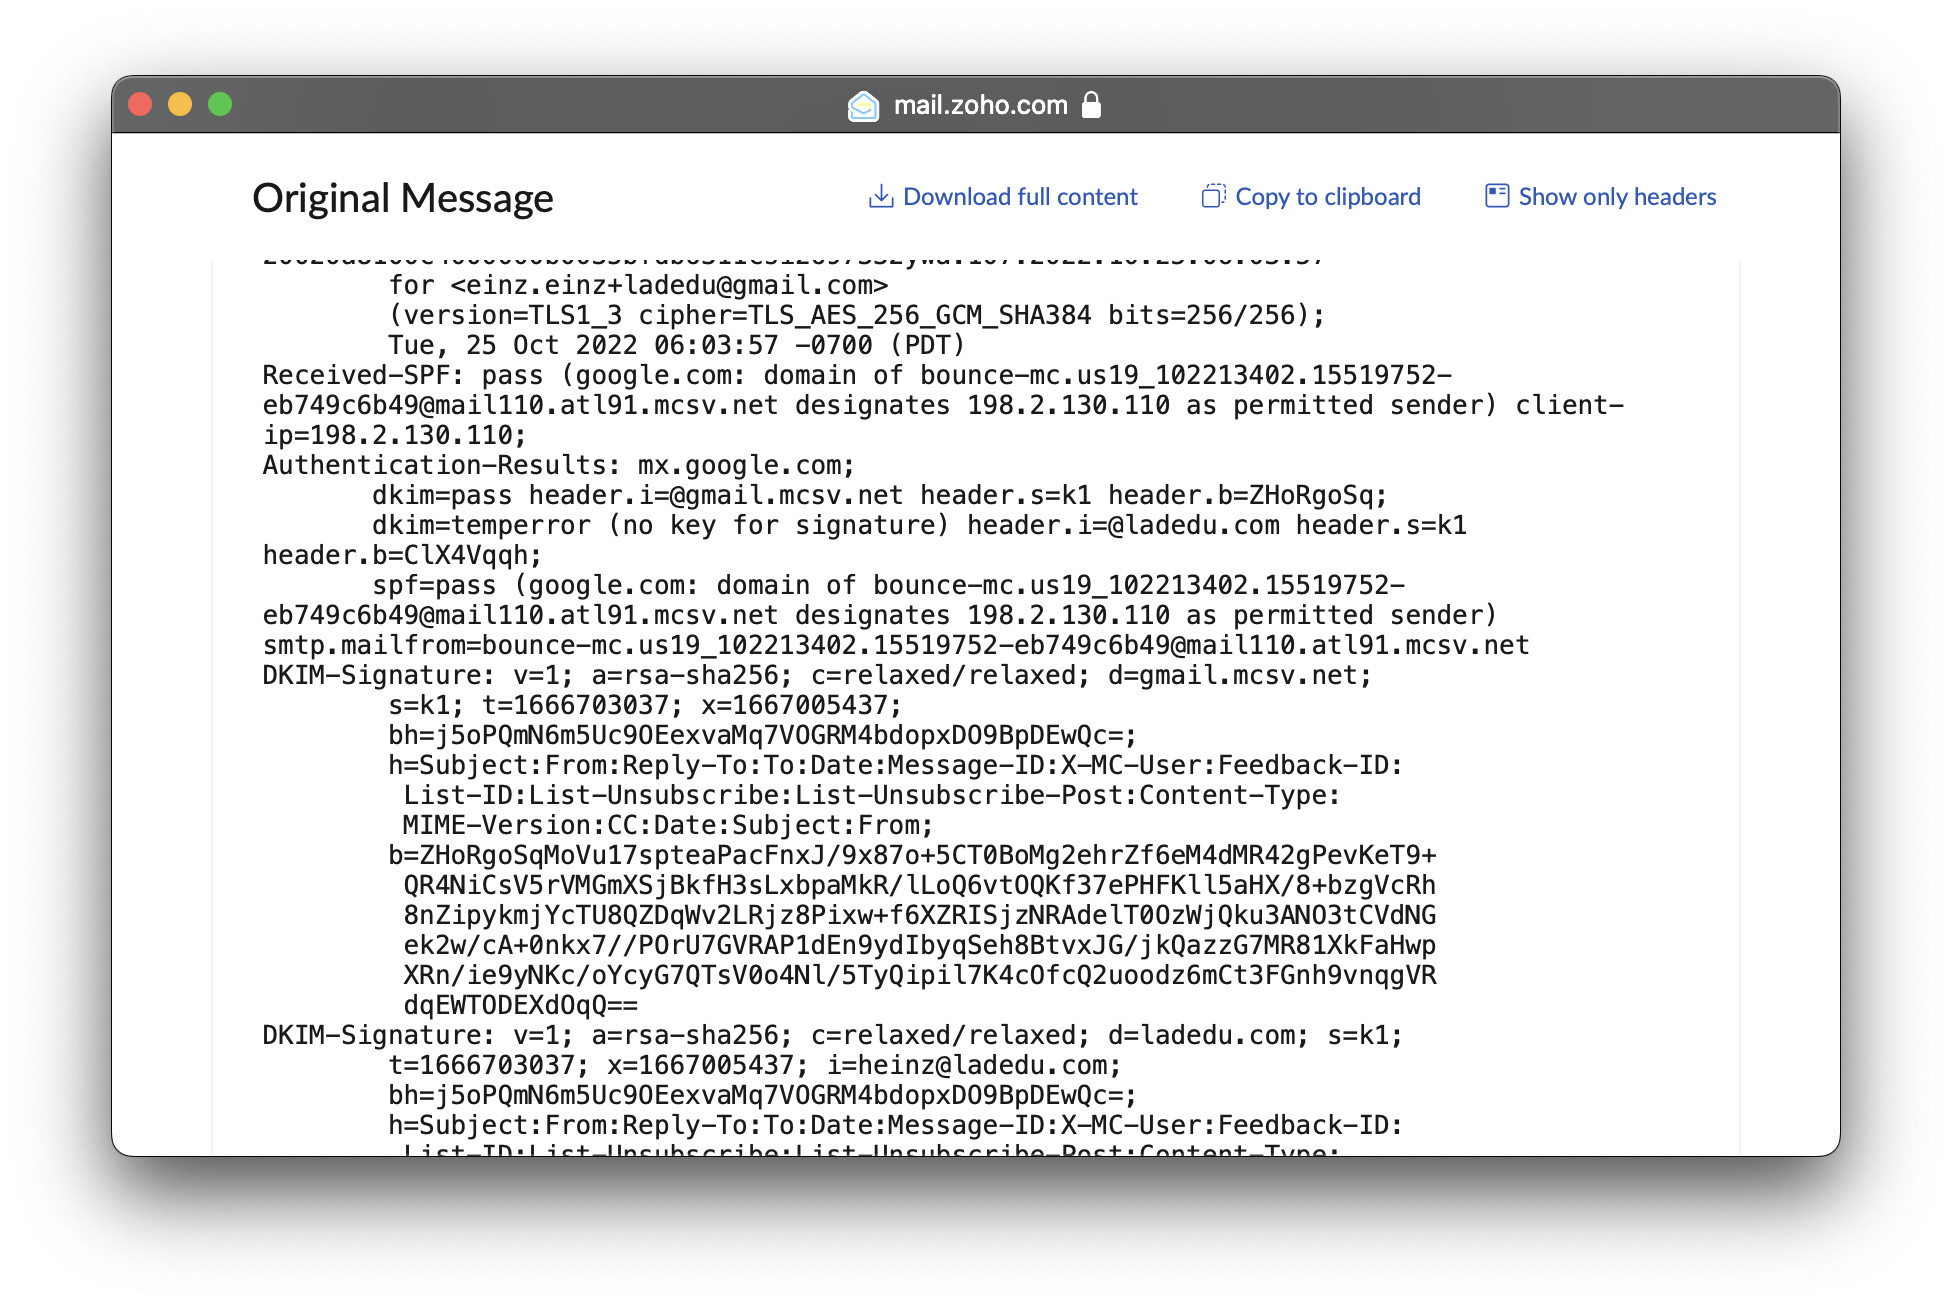Click the Received-SPF: pass line
This screenshot has height=1304, width=1952.
click(857, 376)
